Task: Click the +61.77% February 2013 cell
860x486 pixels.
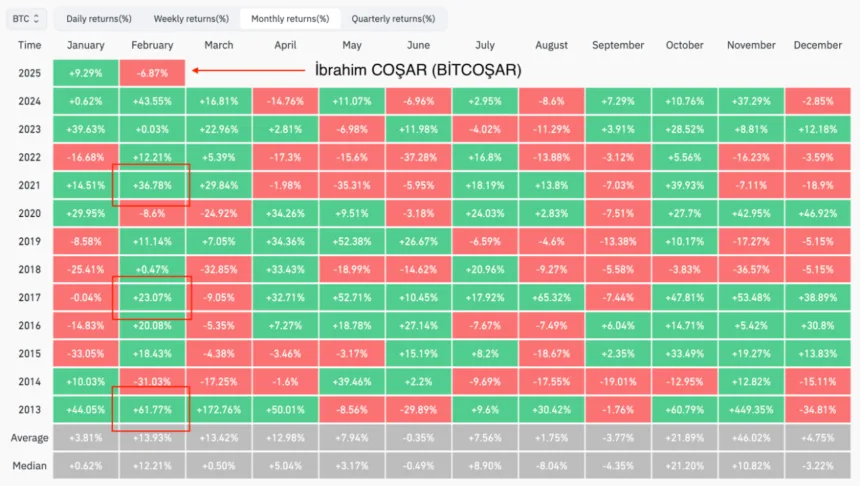Action: click(151, 409)
